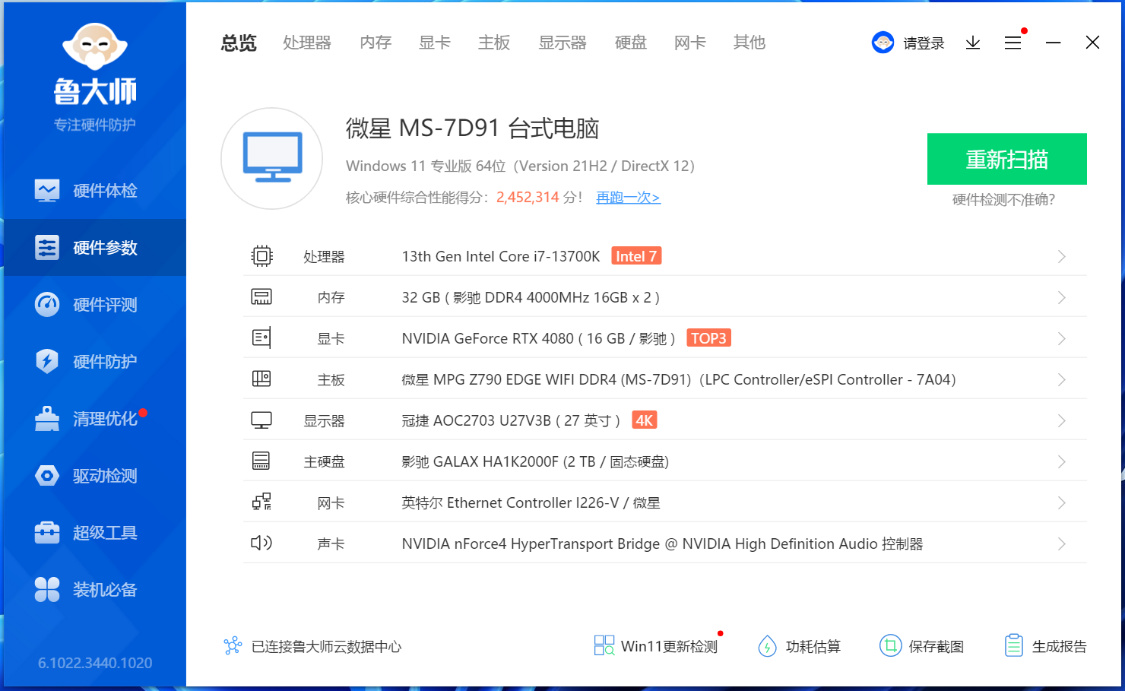Viewport: 1125px width, 691px height.
Task: Open 功耗估算 power estimate
Action: (x=799, y=646)
